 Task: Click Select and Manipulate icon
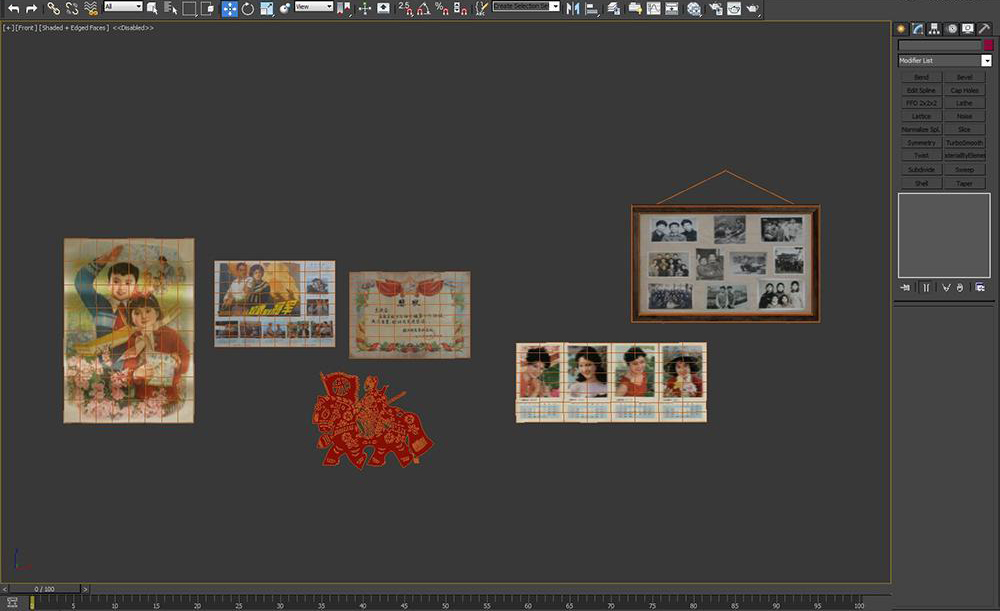point(365,8)
